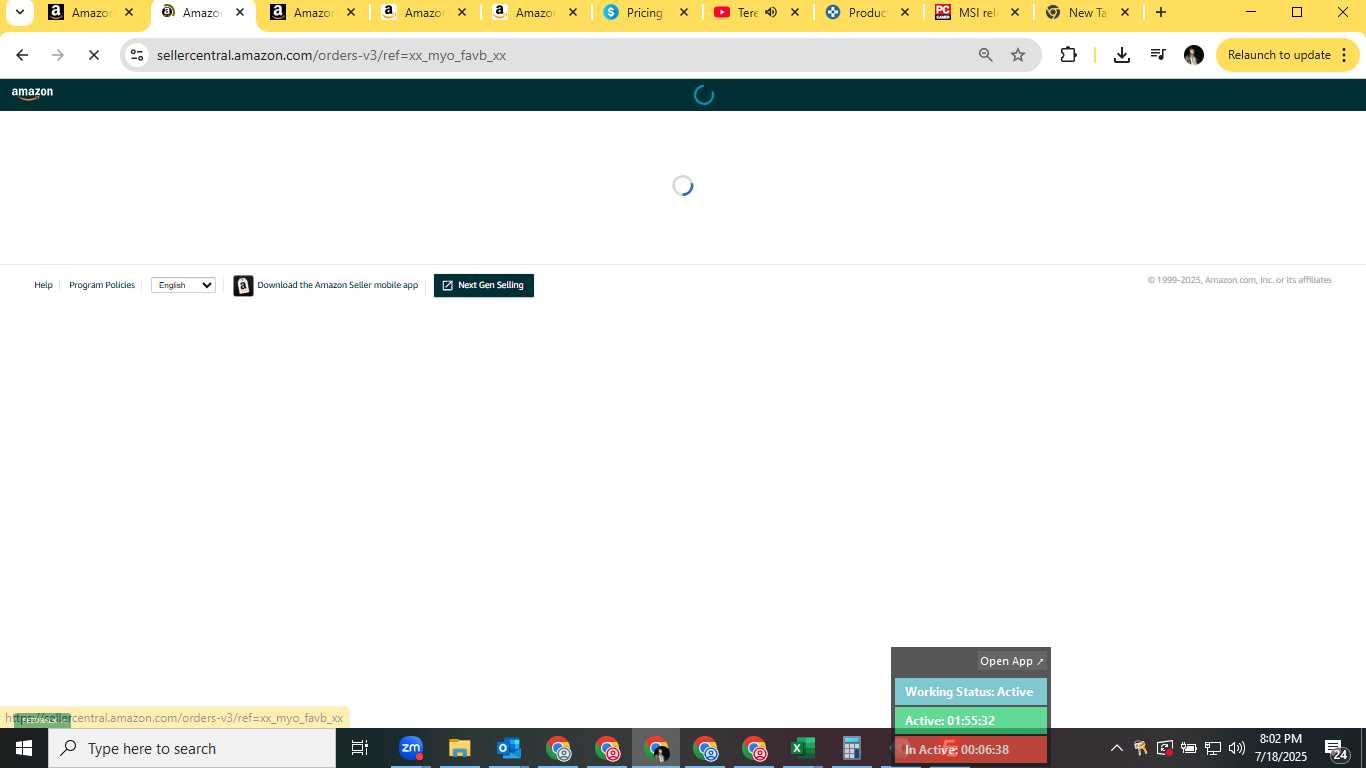Open Chrome downloads icon
This screenshot has height=768, width=1366.
(1122, 55)
